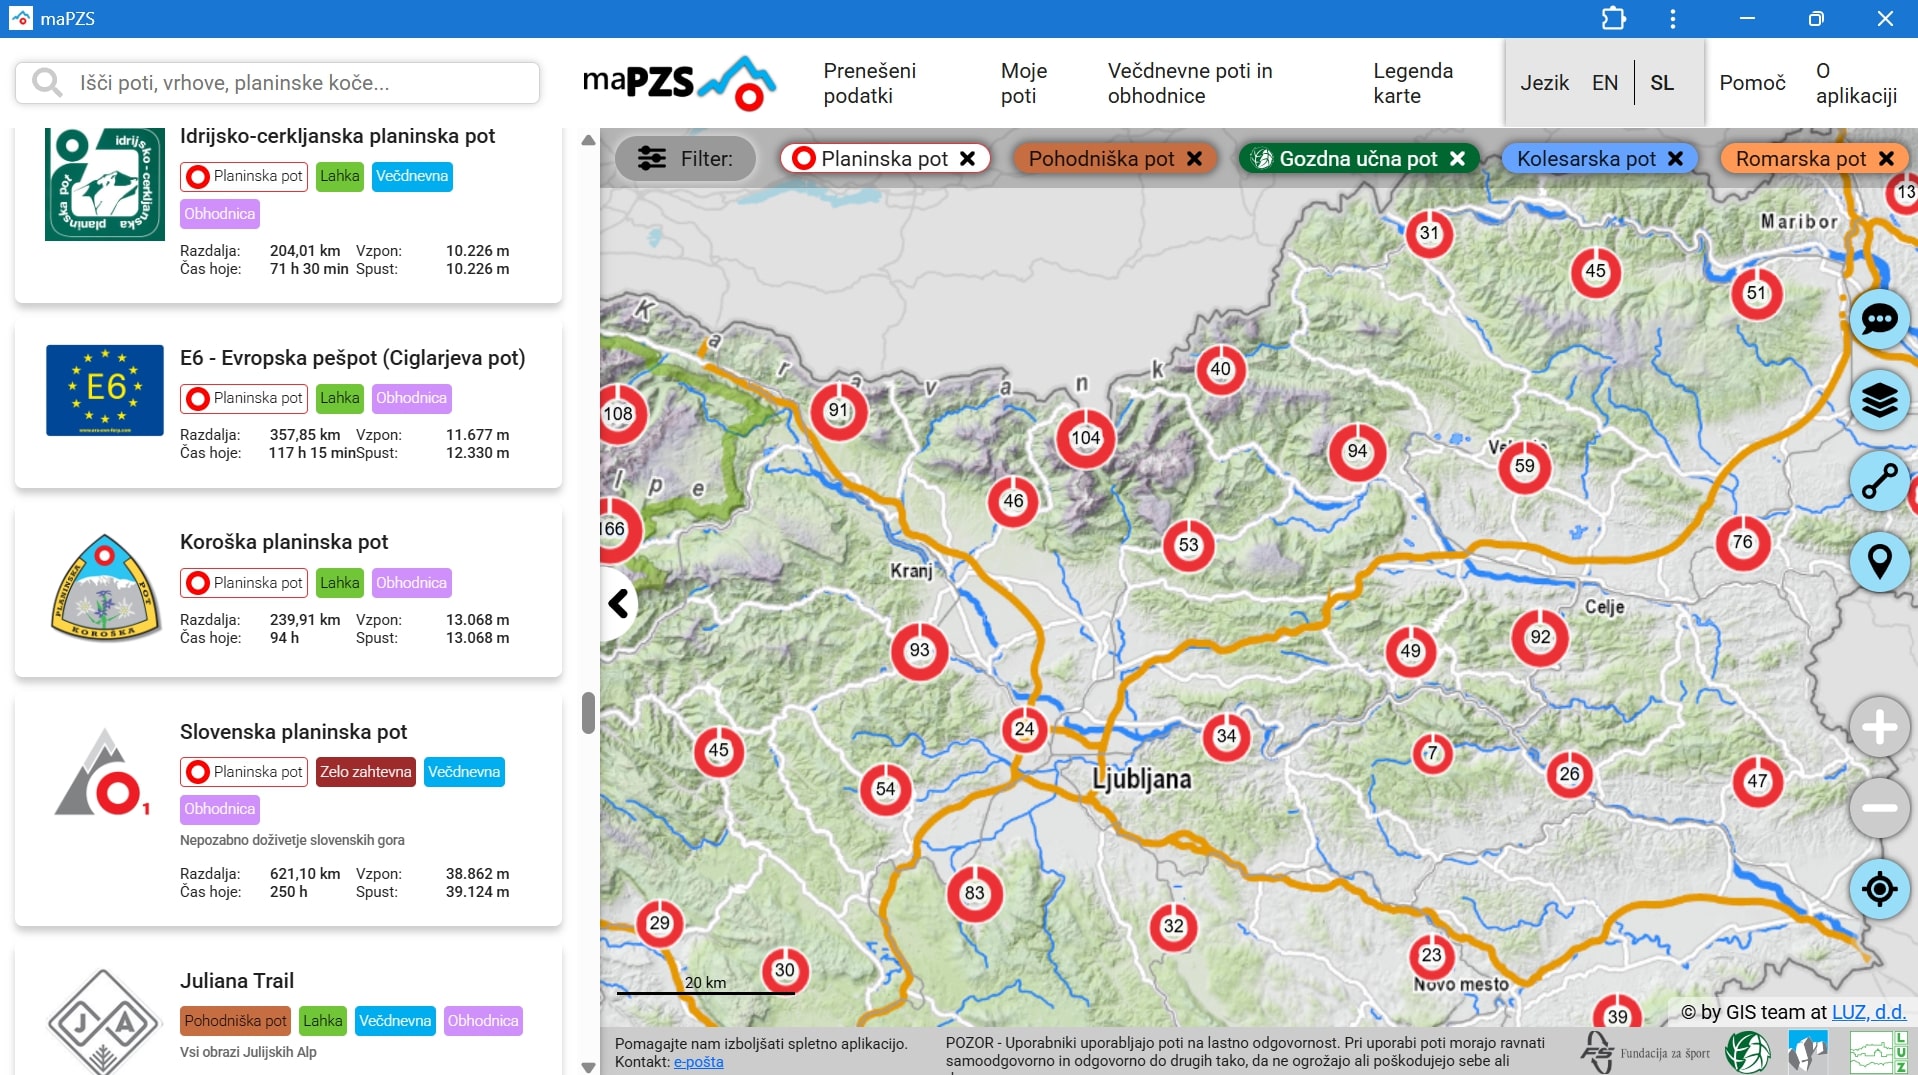
Task: Click the location pin tool
Action: coord(1879,562)
